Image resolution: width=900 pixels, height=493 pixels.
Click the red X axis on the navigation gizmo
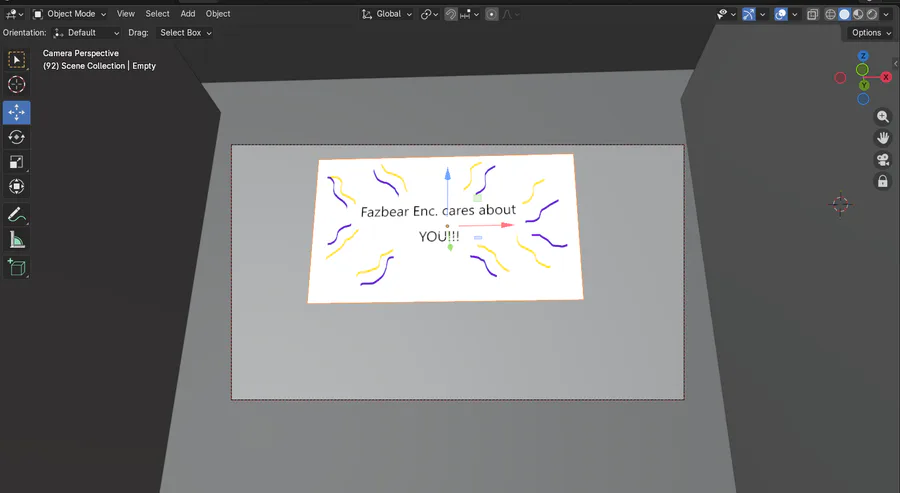click(x=886, y=77)
